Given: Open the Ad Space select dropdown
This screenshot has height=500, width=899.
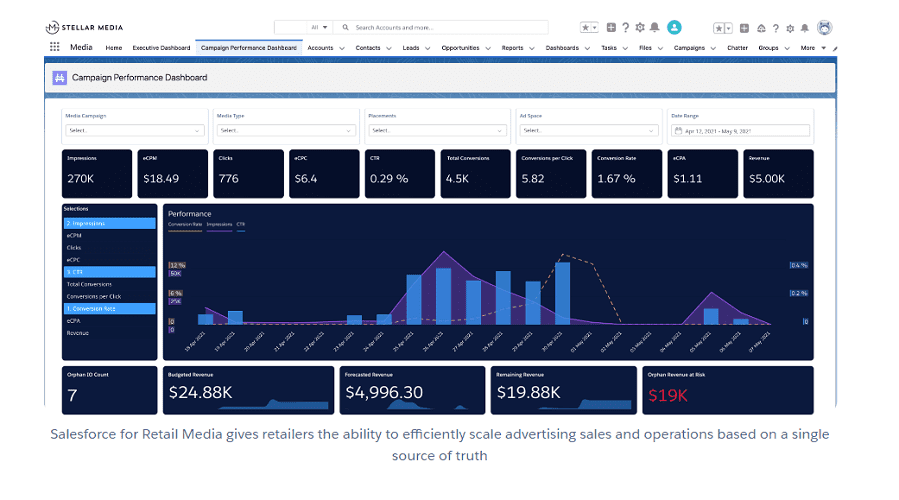Looking at the screenshot, I should click(x=589, y=130).
